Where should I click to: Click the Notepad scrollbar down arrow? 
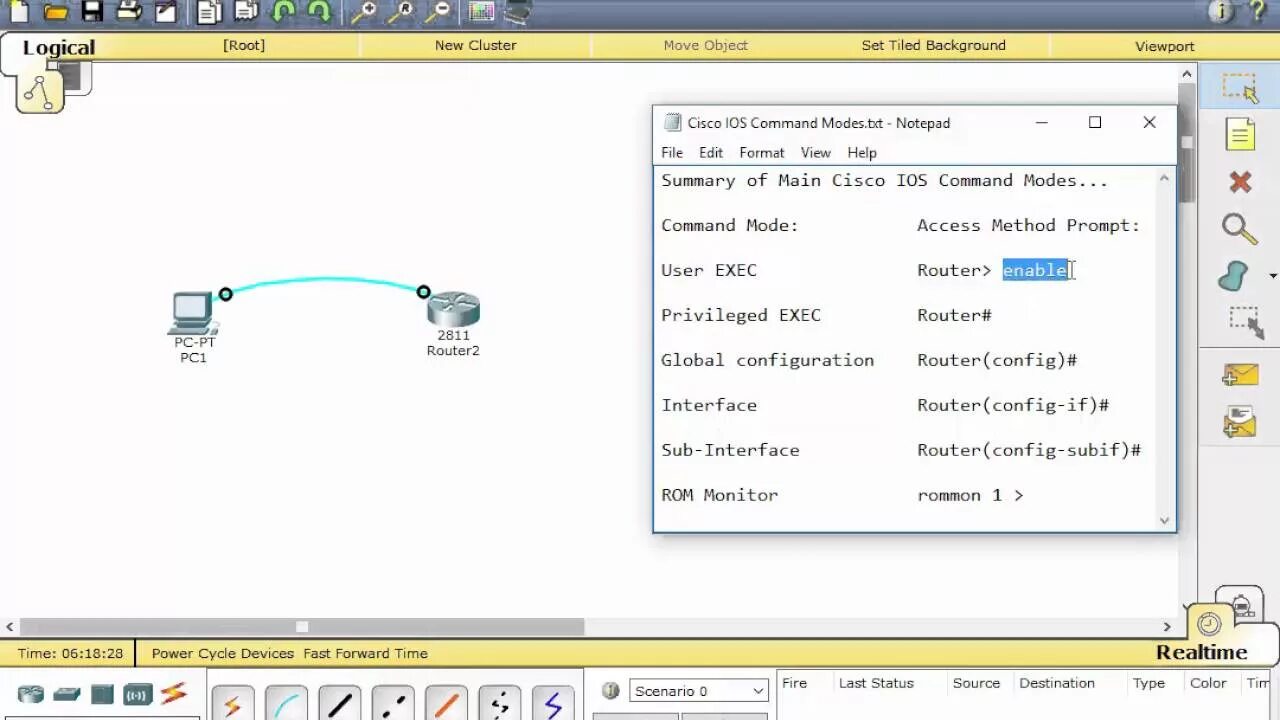click(1164, 520)
